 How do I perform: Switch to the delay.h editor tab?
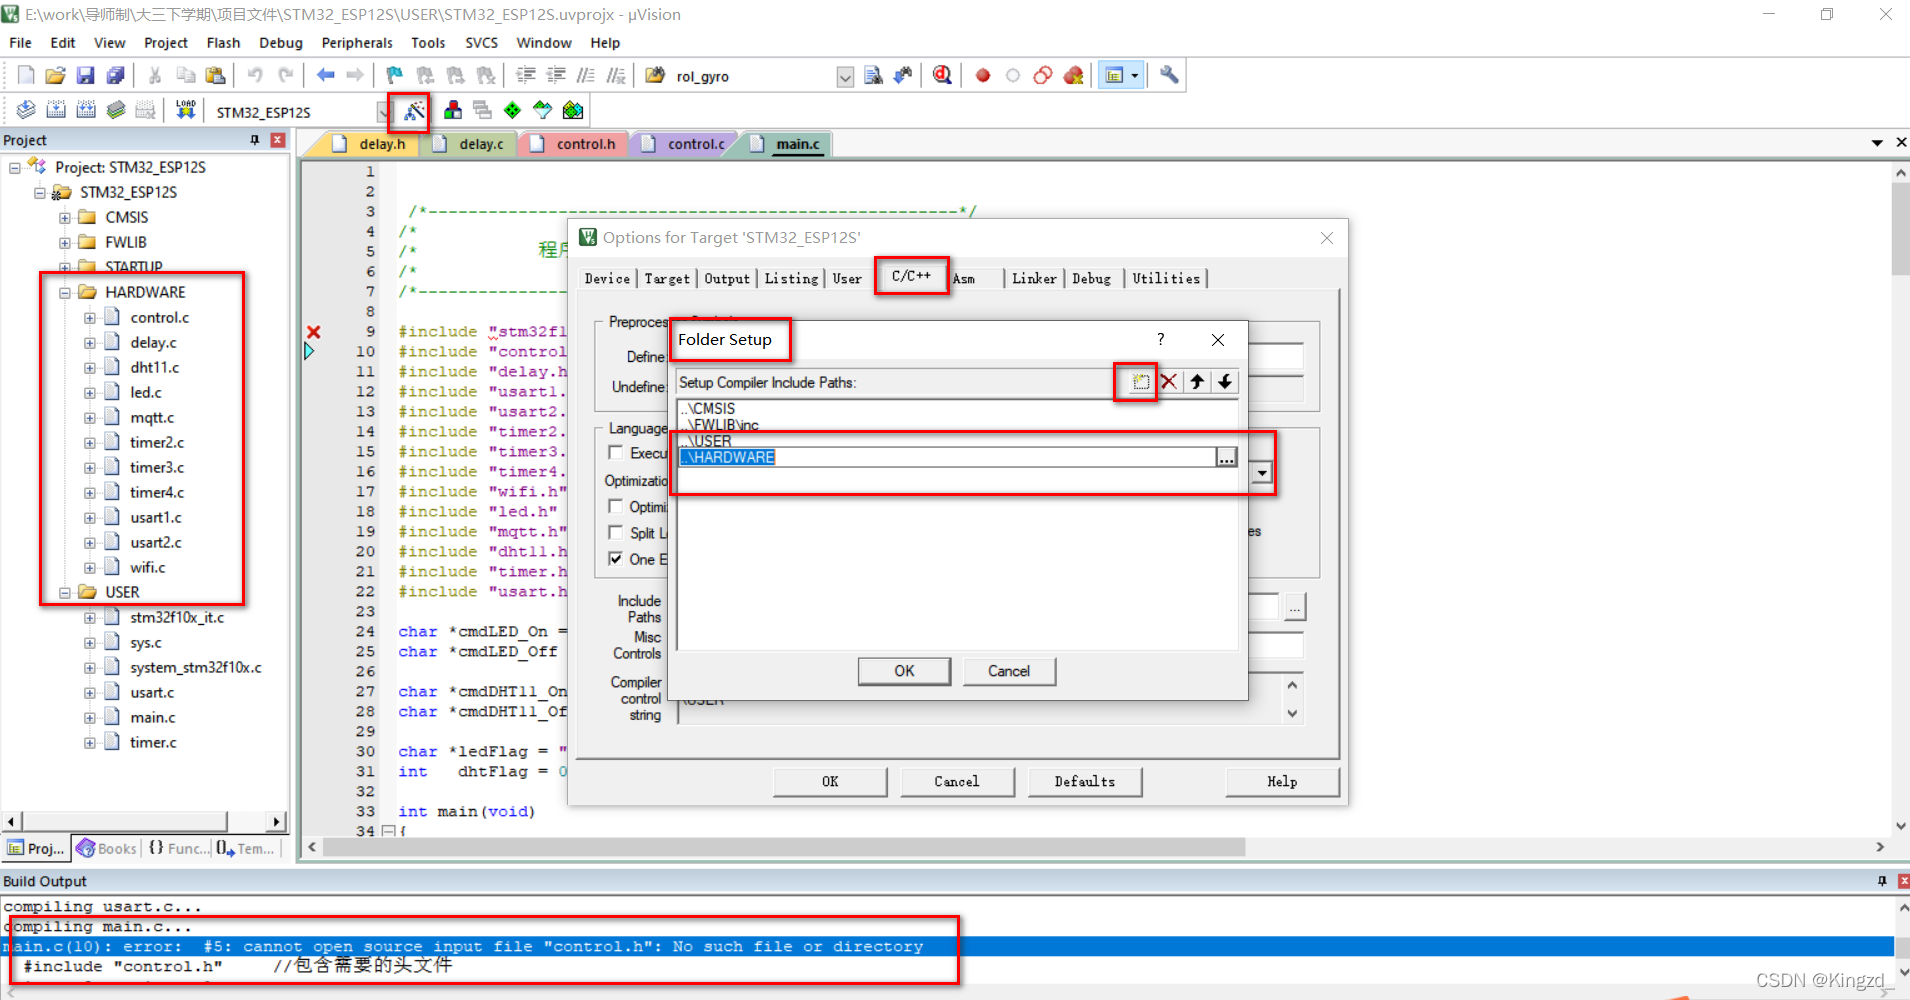point(382,144)
